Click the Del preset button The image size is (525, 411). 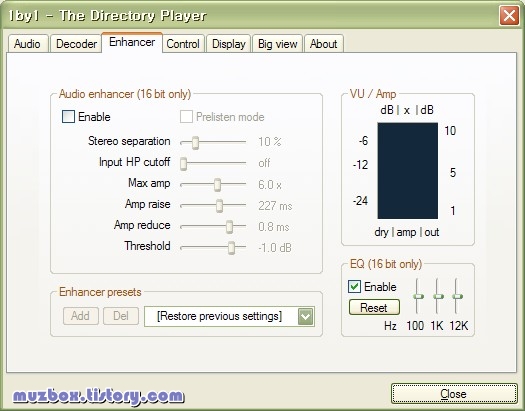[121, 316]
